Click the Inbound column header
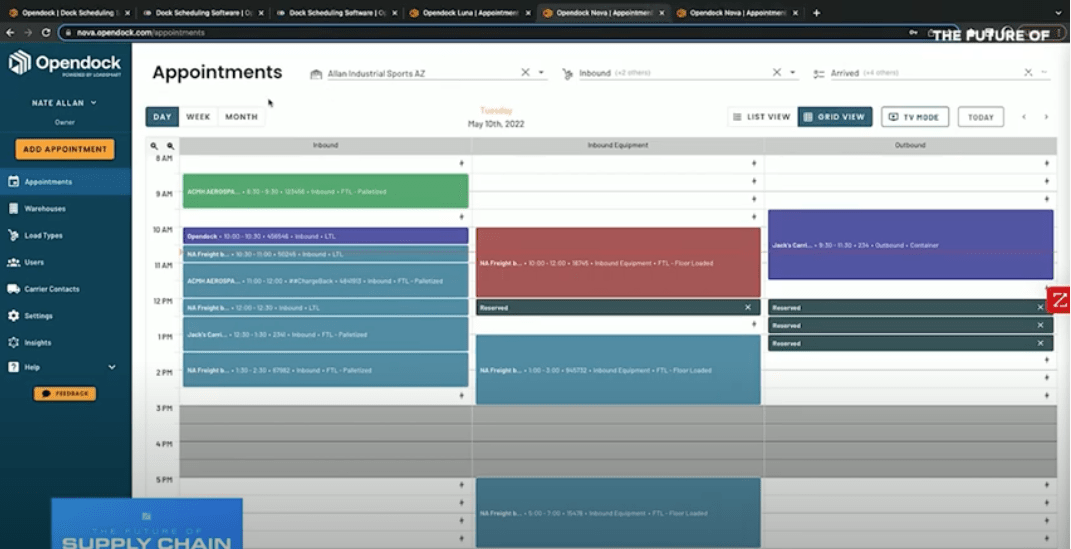 (325, 145)
